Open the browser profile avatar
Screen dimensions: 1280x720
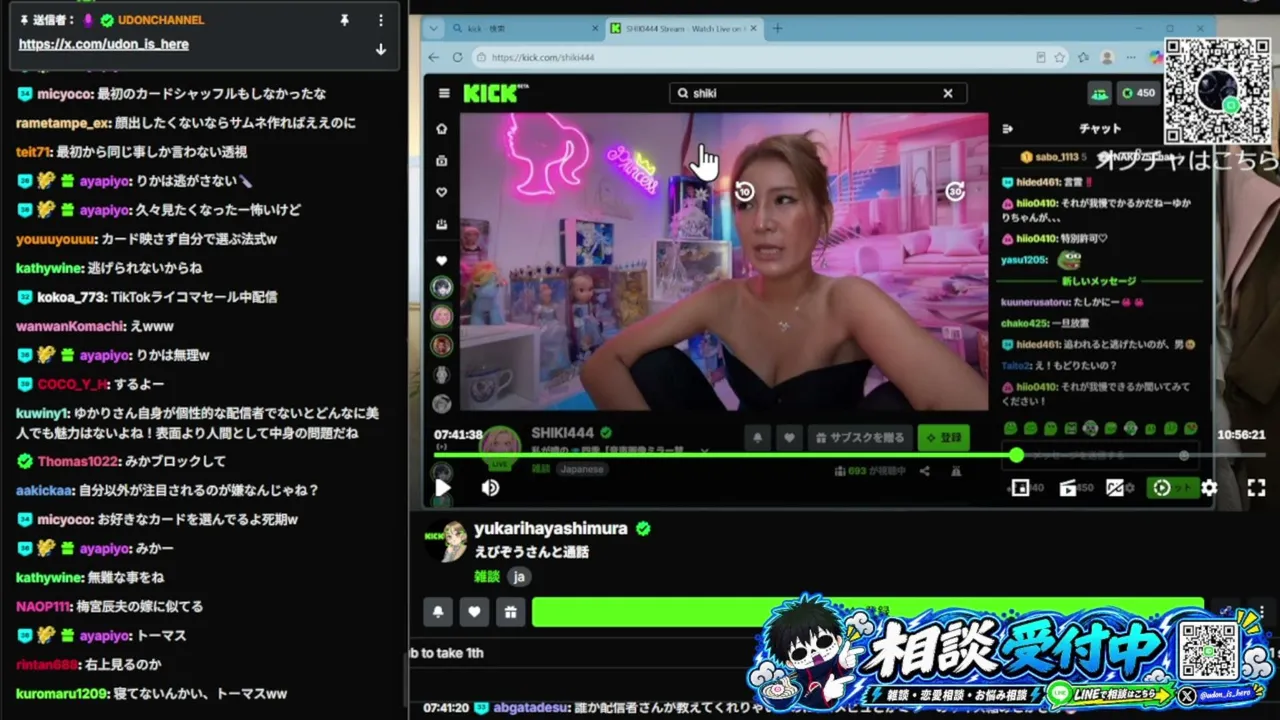(x=1107, y=57)
